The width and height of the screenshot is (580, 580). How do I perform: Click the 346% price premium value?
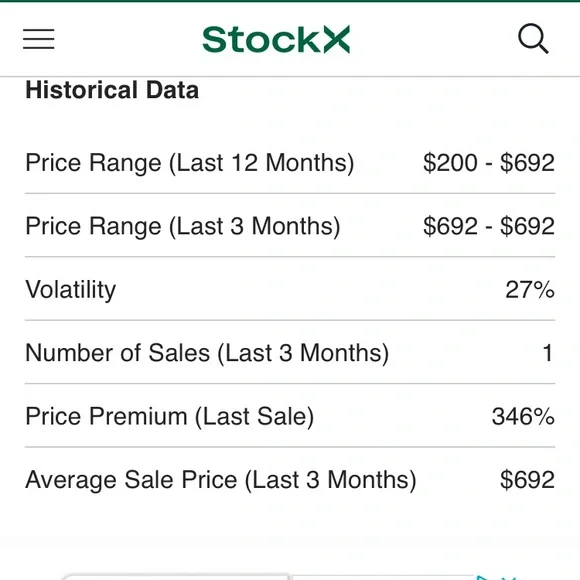coord(523,416)
